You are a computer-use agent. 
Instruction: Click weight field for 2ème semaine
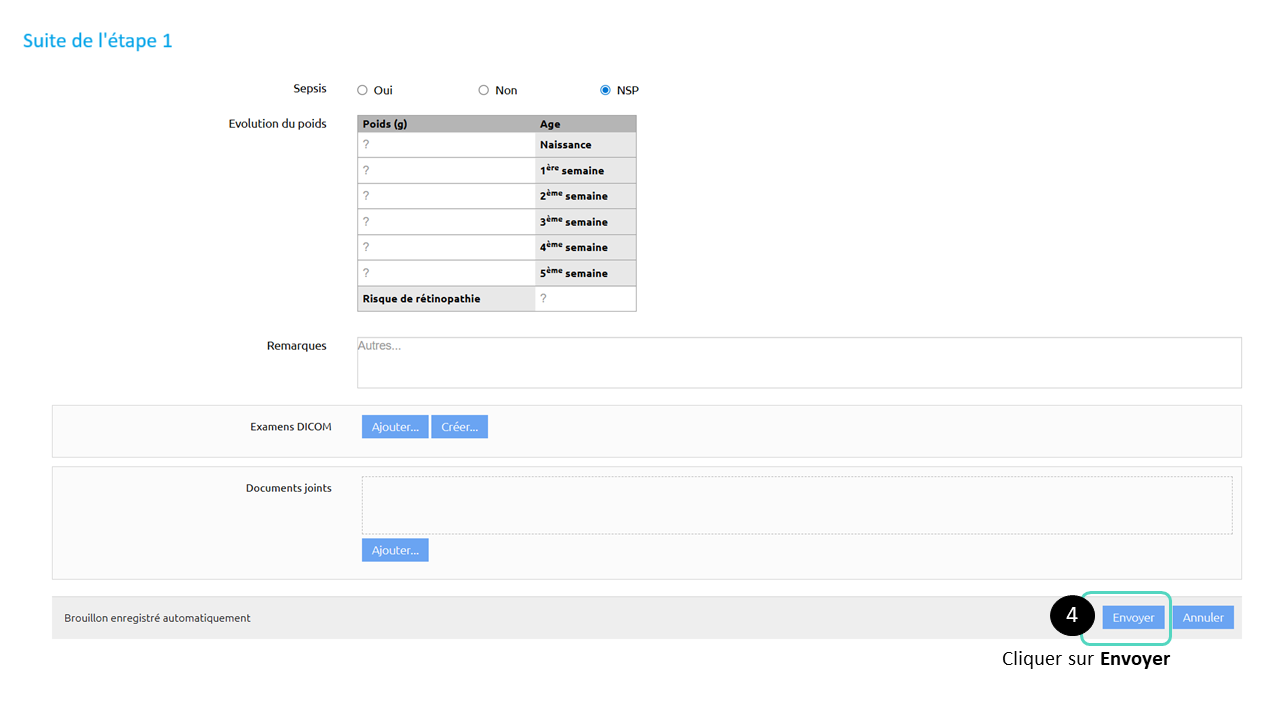[x=446, y=196]
